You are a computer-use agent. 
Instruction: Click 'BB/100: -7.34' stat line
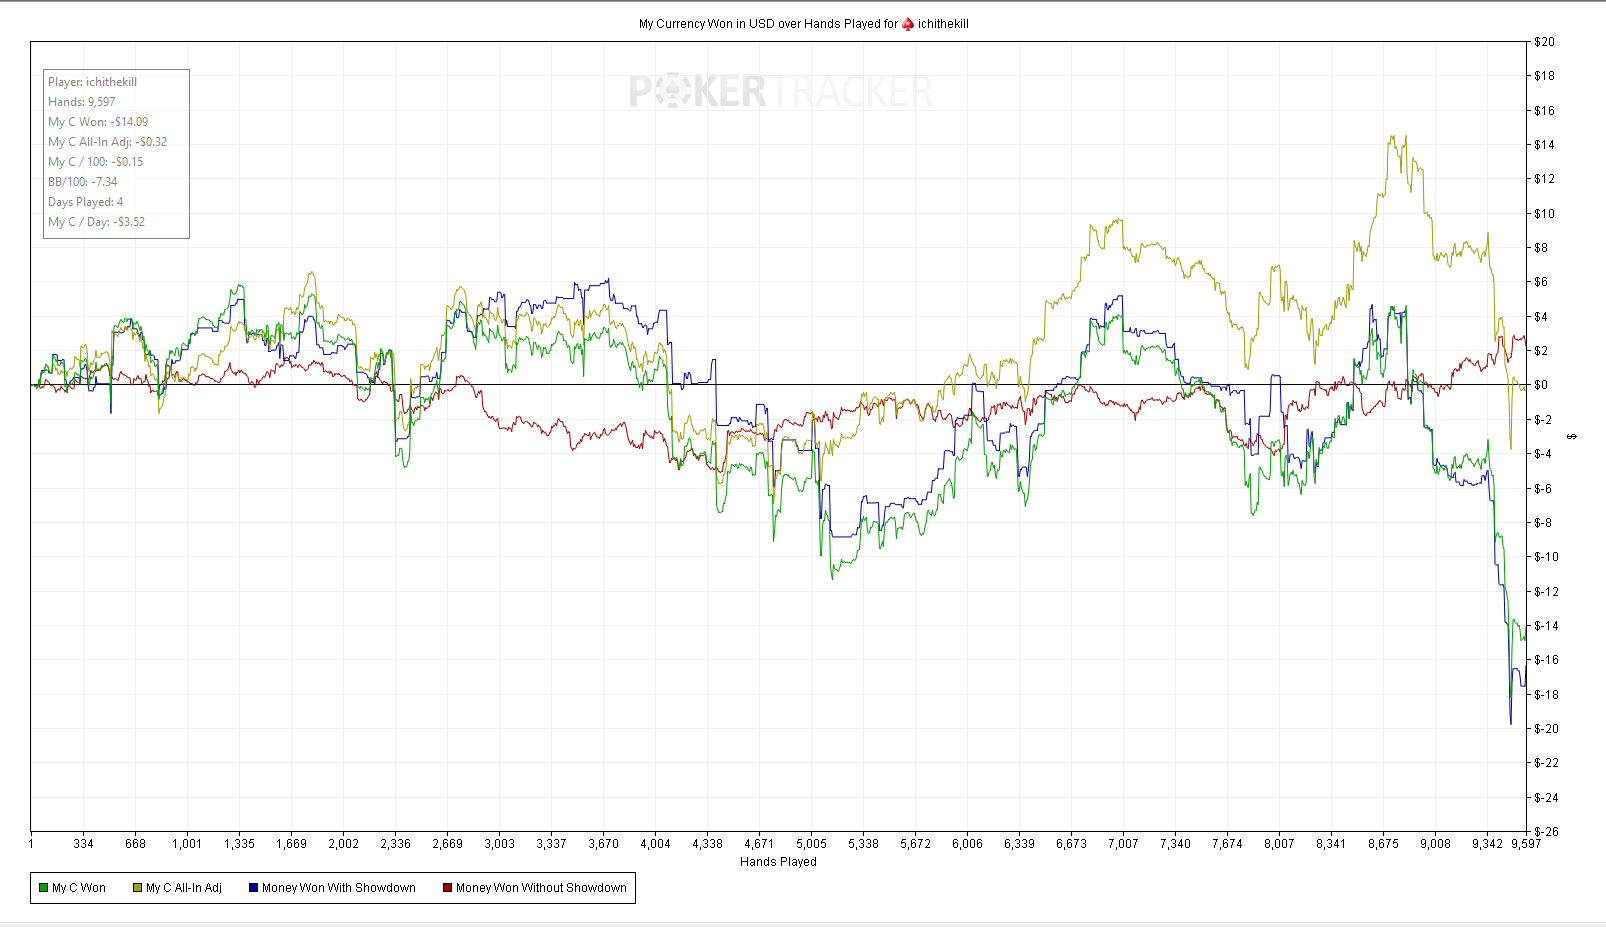(83, 182)
